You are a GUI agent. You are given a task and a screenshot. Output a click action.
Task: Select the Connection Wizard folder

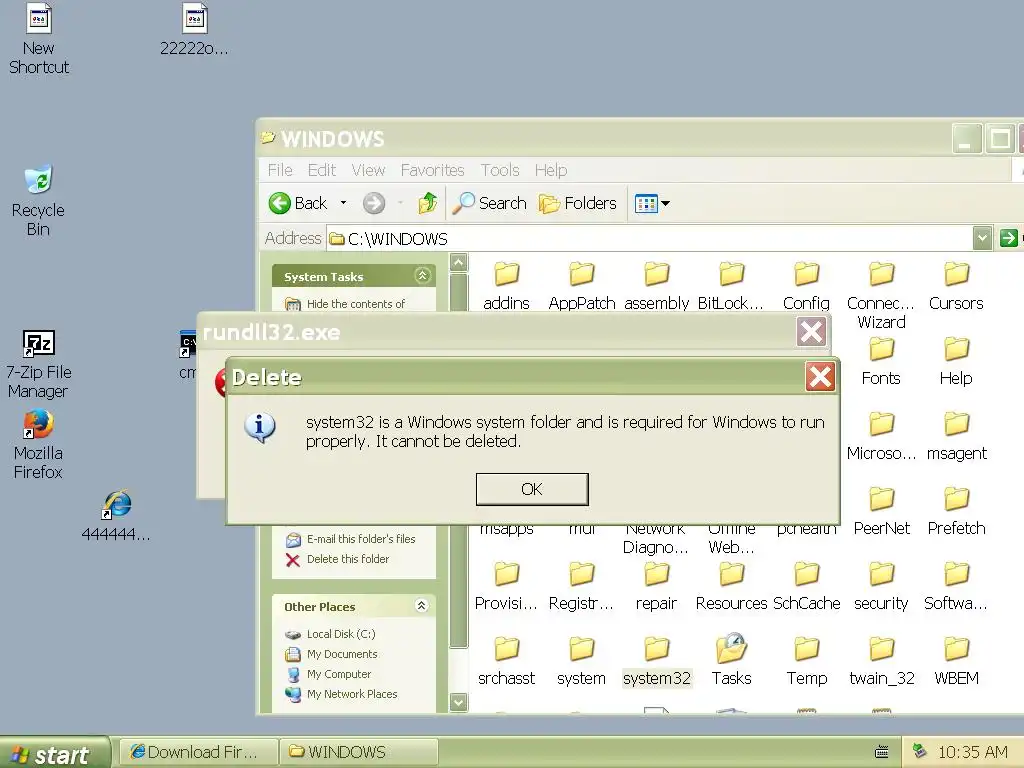click(x=881, y=295)
